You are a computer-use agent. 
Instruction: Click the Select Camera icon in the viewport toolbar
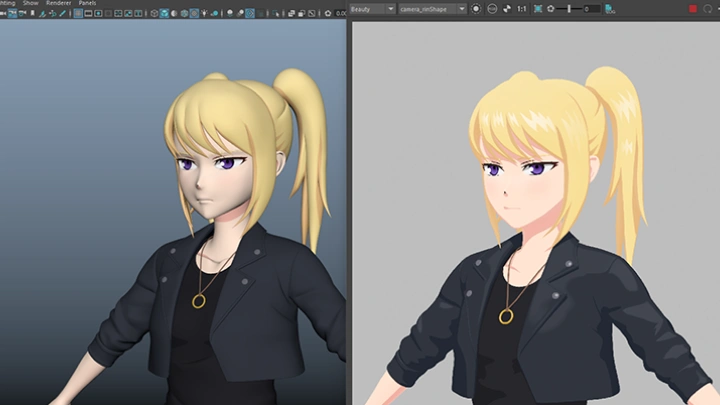pyautogui.click(x=3, y=13)
